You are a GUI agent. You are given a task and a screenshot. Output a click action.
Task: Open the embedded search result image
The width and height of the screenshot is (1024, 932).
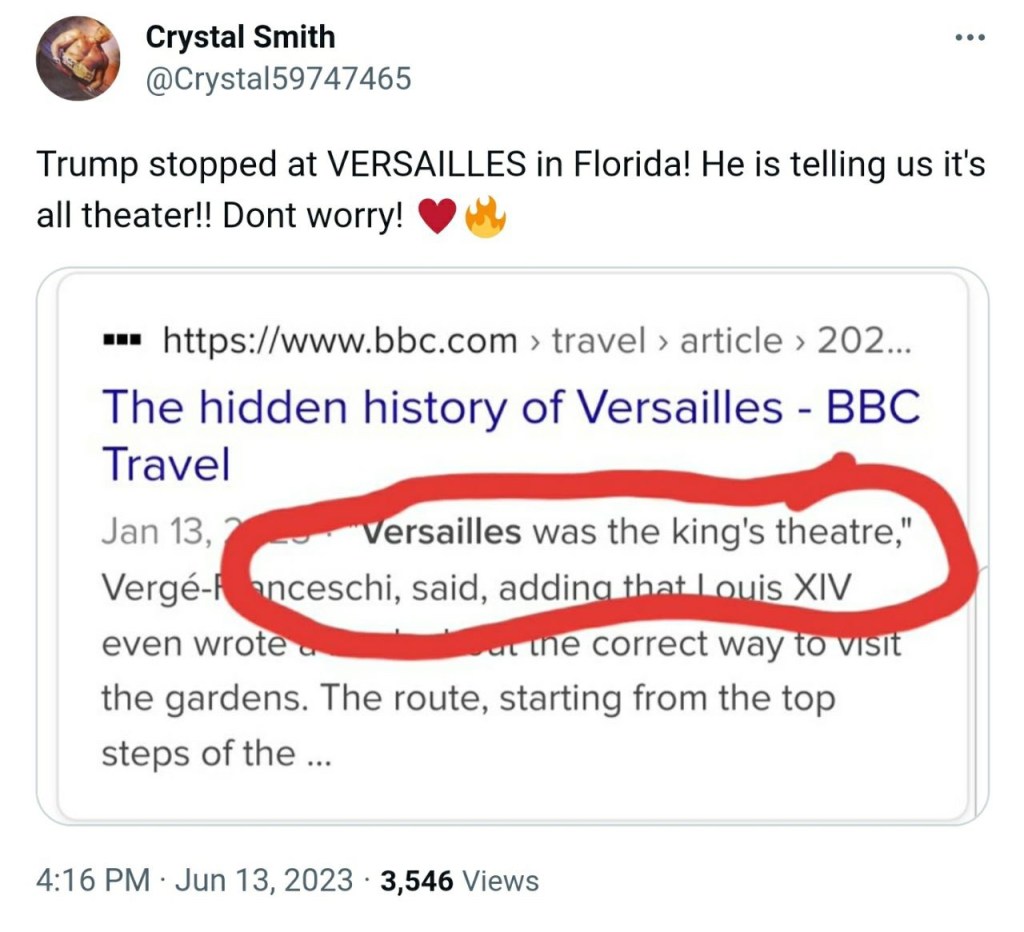(513, 546)
